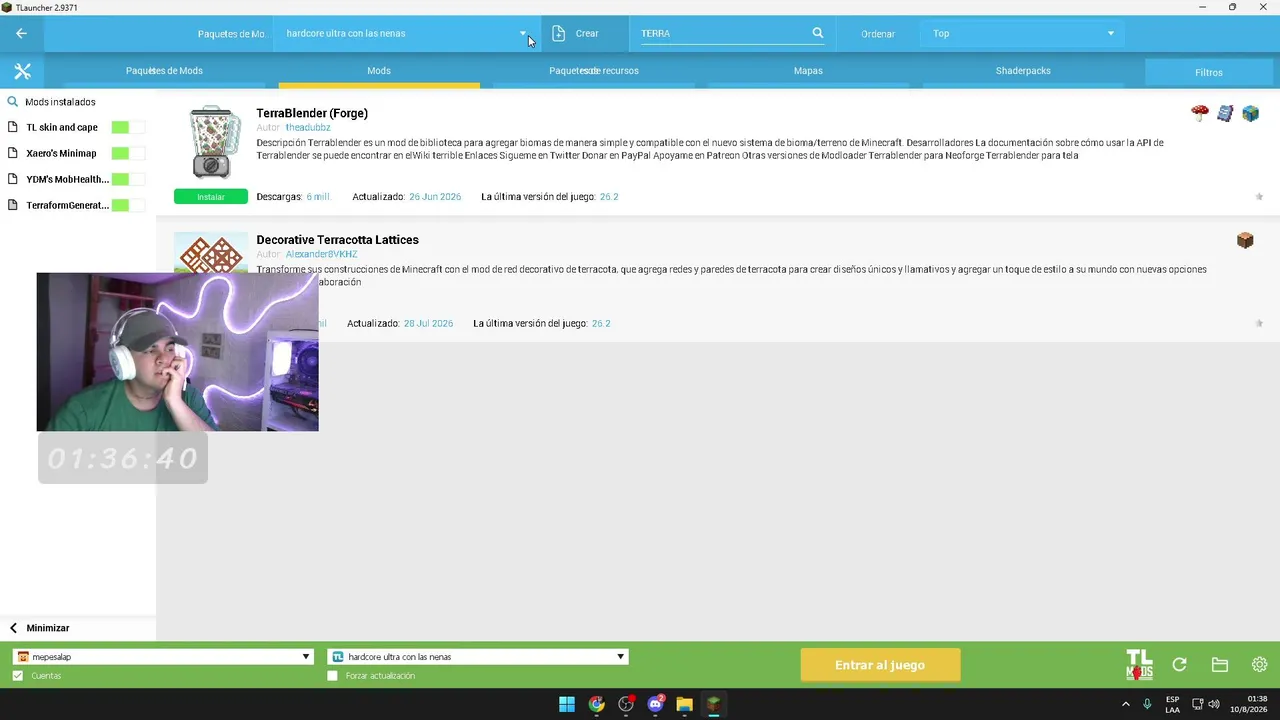Screen dimensions: 1280x720
Task: Open author link theadubbz
Action: [x=307, y=128]
